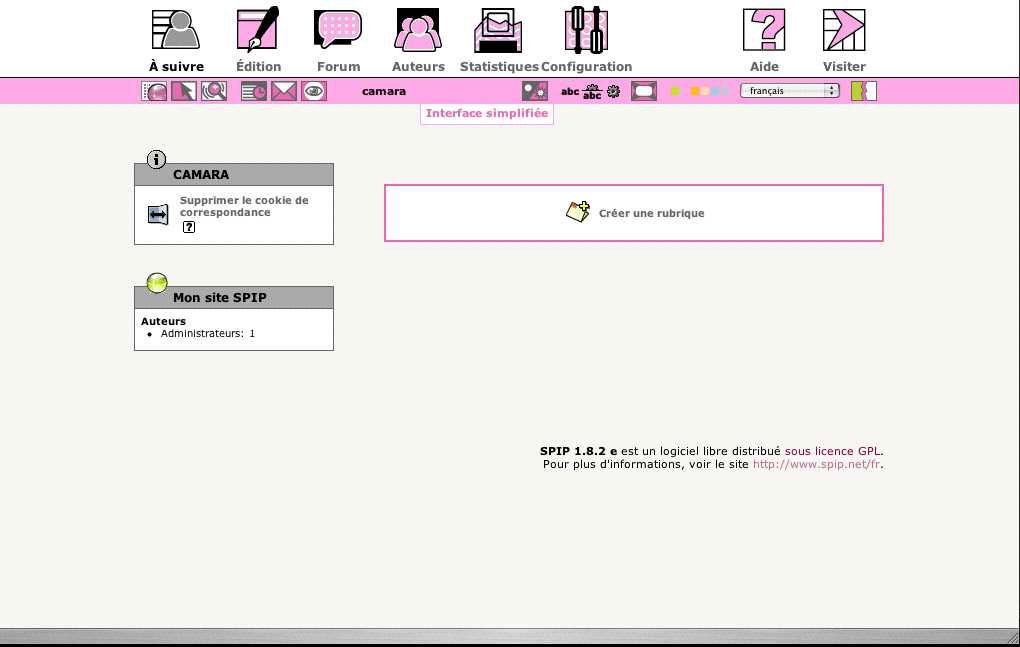Open the 'sous licence GPL' link
1020x647 pixels.
coord(833,451)
